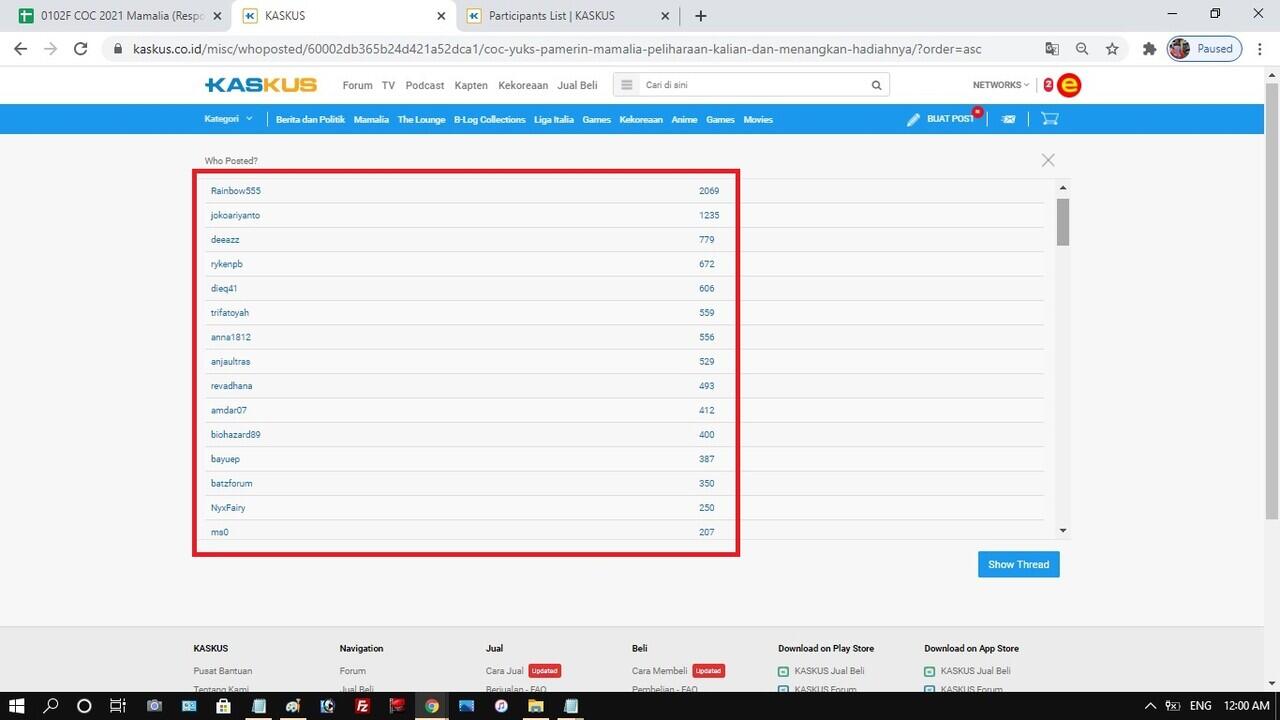This screenshot has height=720, width=1280.
Task: Open Microsoft Store on the taskbar
Action: 223,706
